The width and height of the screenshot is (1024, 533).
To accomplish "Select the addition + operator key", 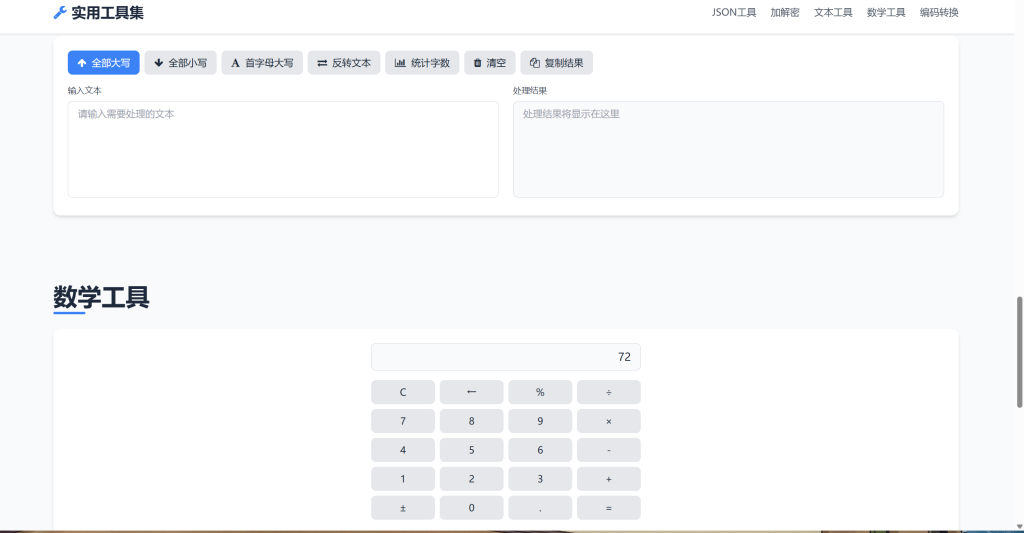I will pos(609,479).
